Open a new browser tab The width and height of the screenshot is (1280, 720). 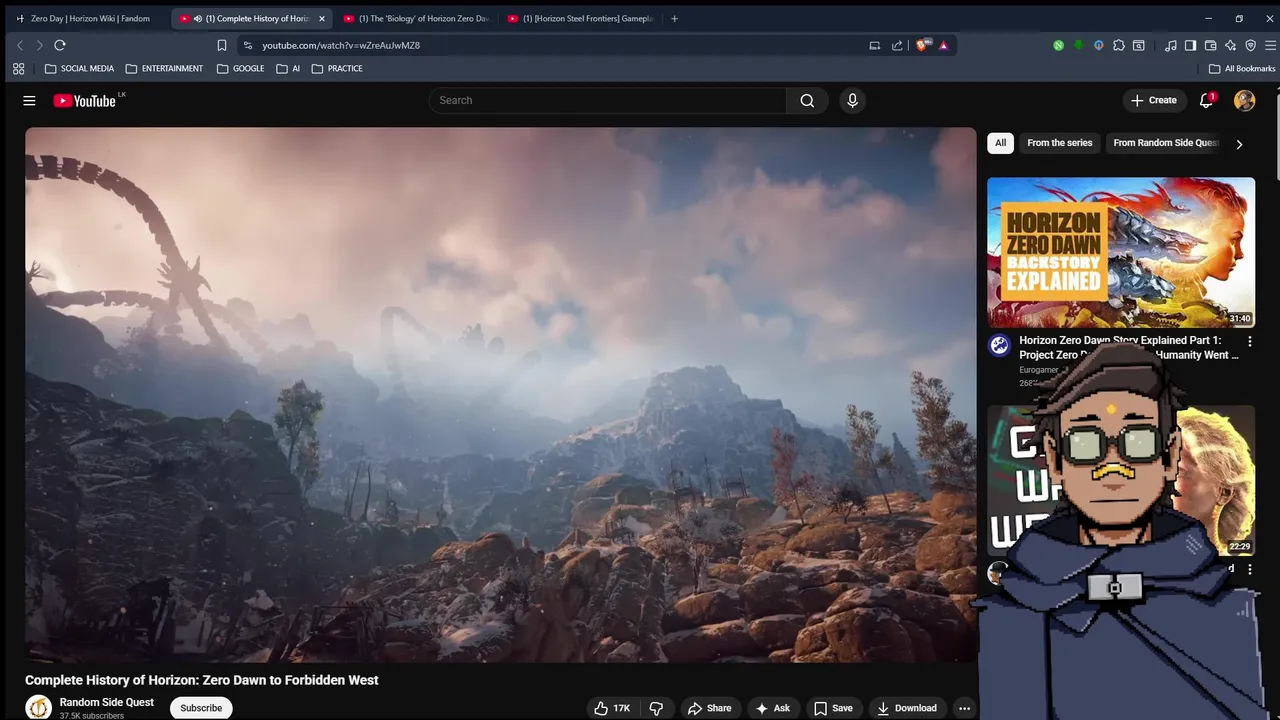point(674,19)
